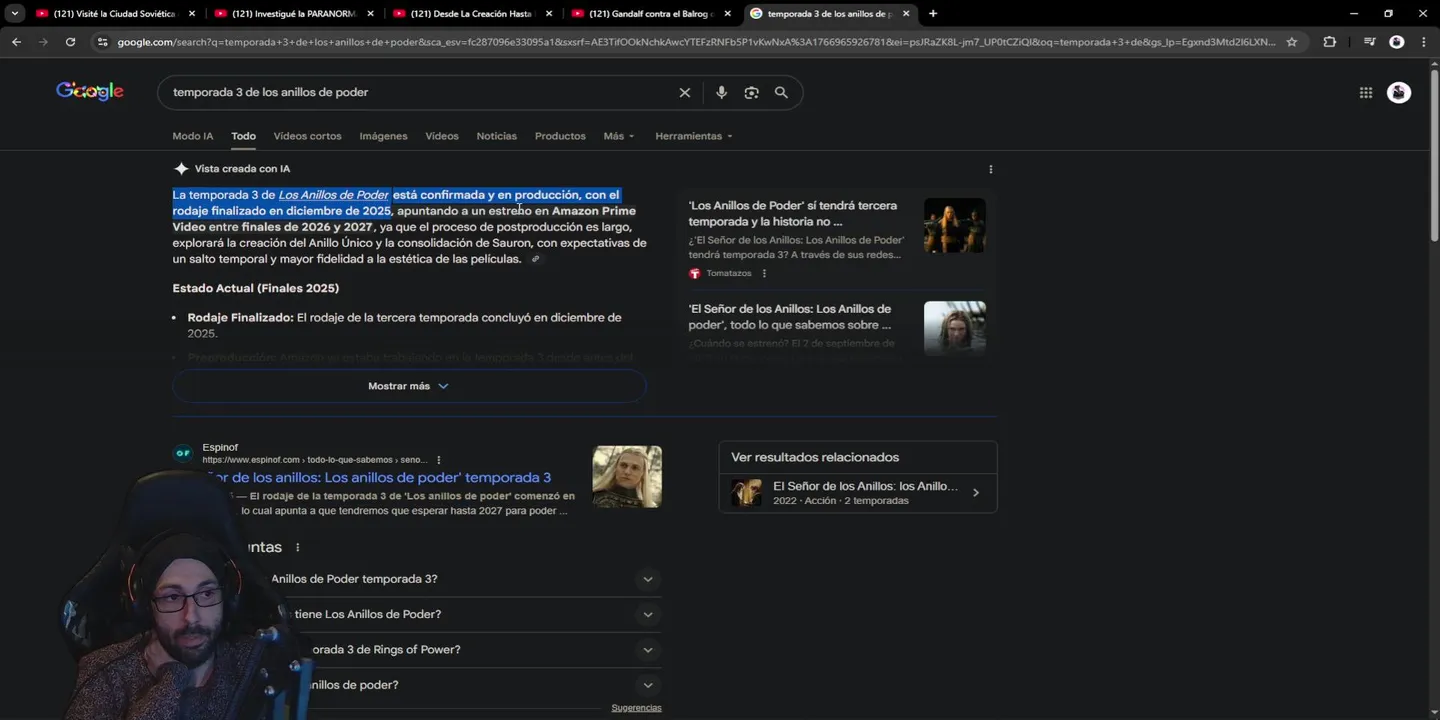The image size is (1440, 720).
Task: Open a new tab with the plus icon
Action: (933, 13)
